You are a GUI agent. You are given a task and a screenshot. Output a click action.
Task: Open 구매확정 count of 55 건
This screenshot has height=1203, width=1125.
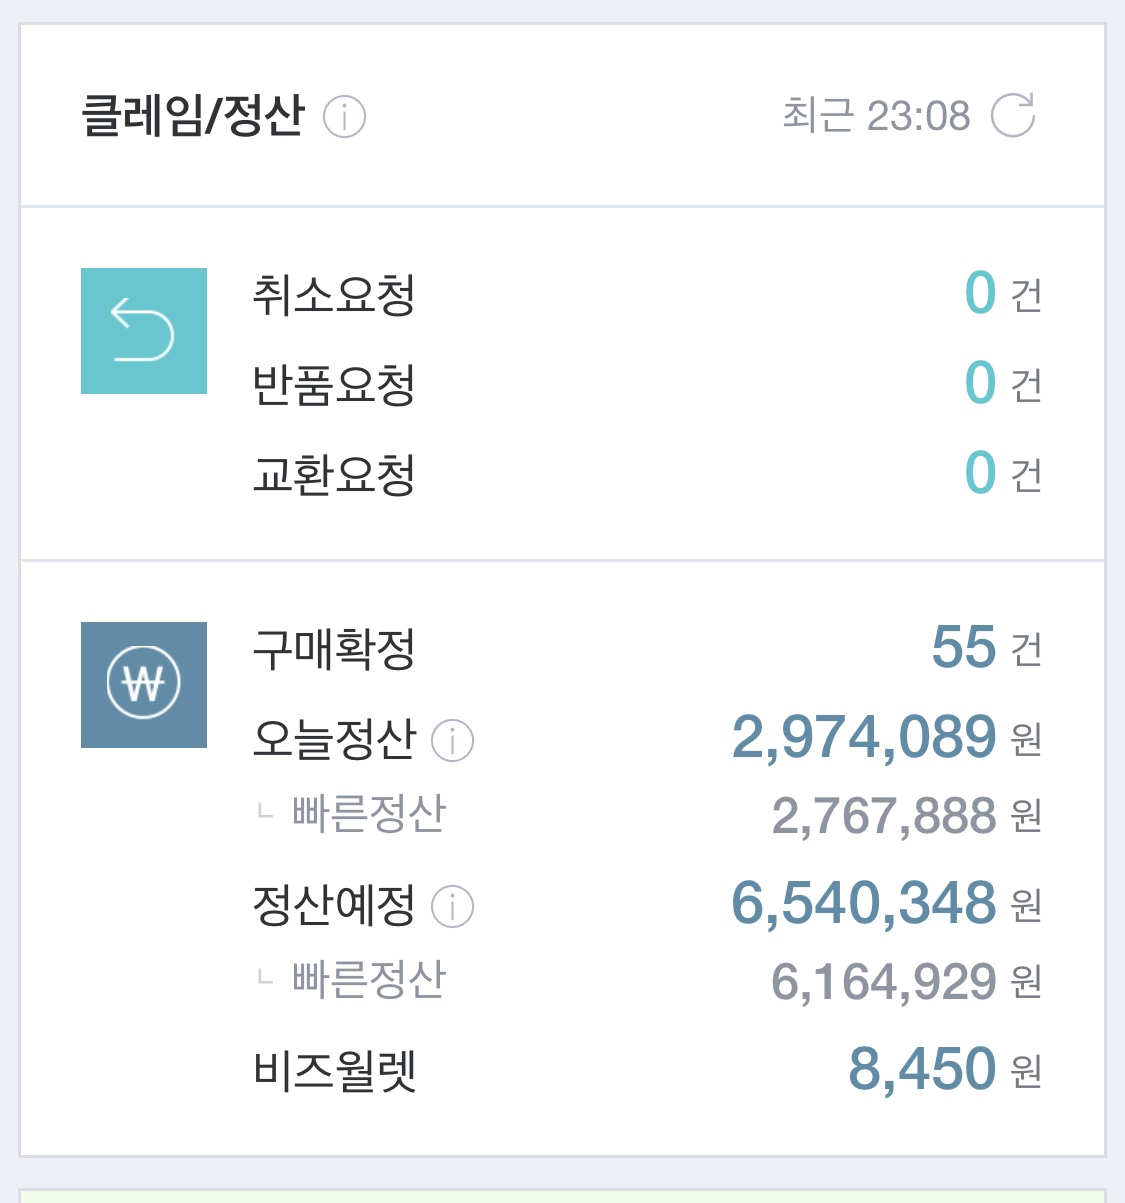(987, 648)
